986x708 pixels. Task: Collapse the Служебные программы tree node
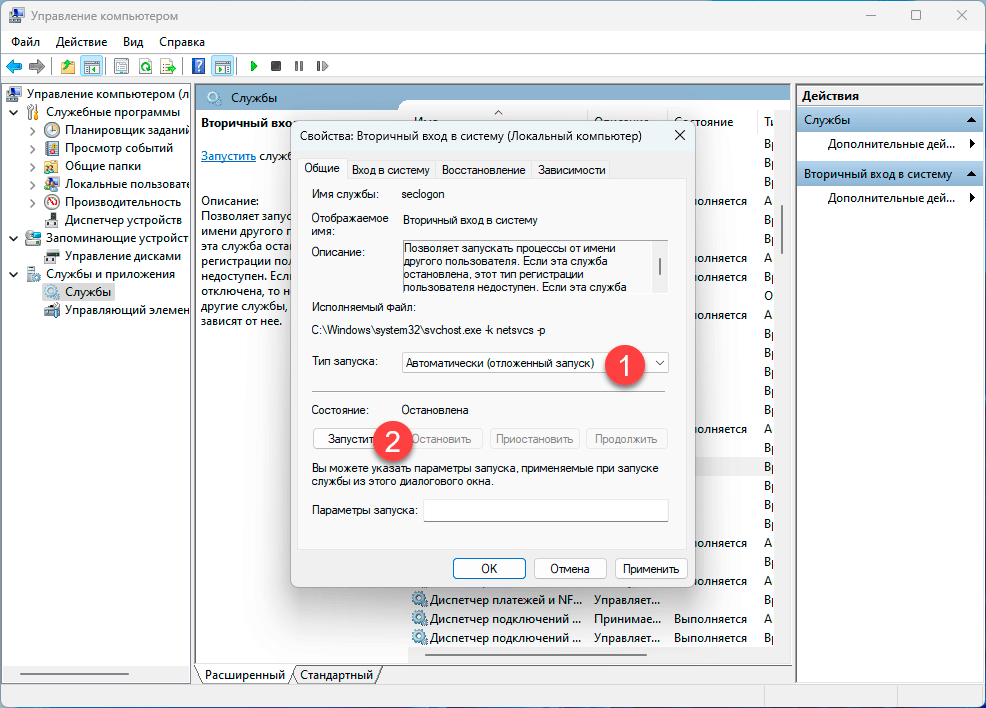[13, 112]
